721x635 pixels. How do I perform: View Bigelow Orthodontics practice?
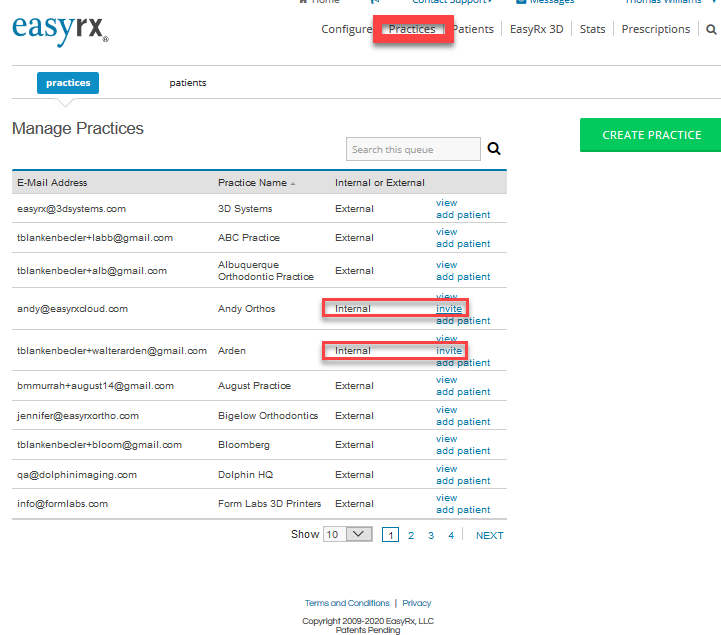click(x=446, y=410)
